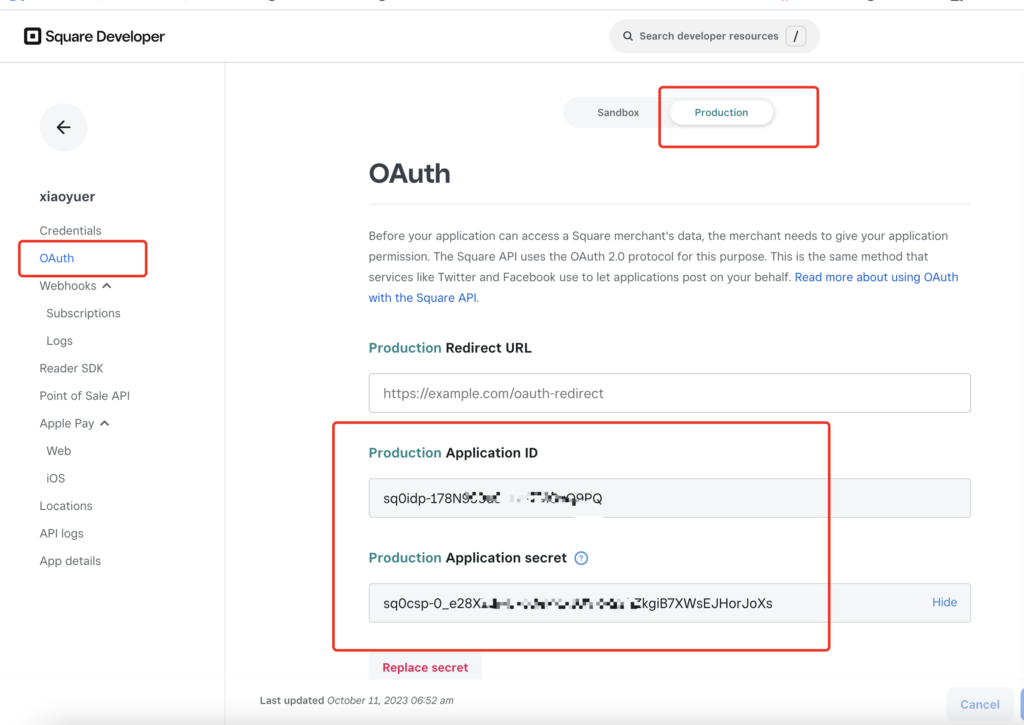Click the slash shortcut key icon

click(795, 36)
